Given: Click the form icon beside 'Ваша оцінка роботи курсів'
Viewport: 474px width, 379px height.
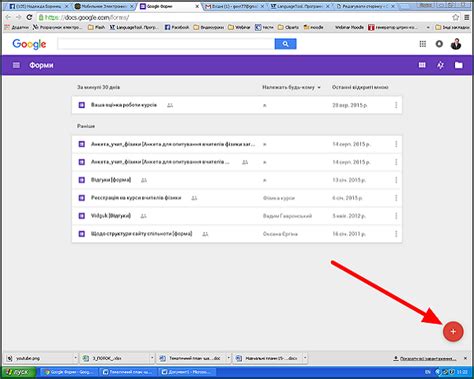Looking at the screenshot, I should click(x=82, y=105).
